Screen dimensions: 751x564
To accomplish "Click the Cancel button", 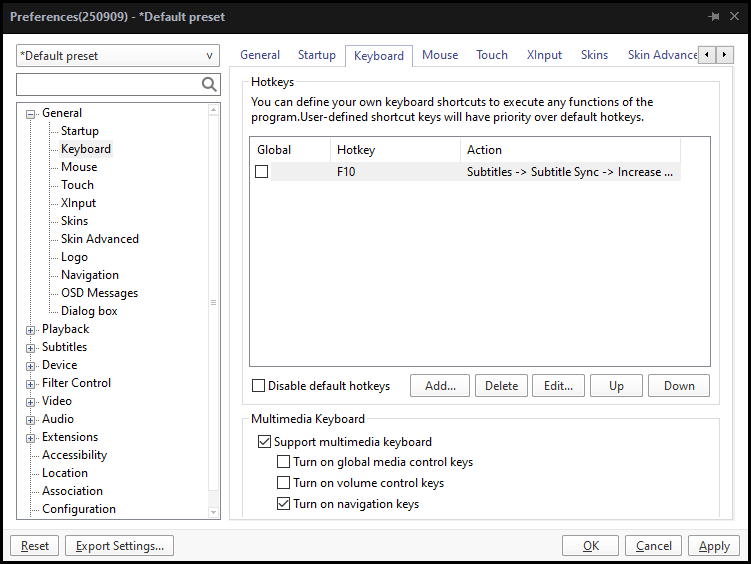I will tap(653, 546).
